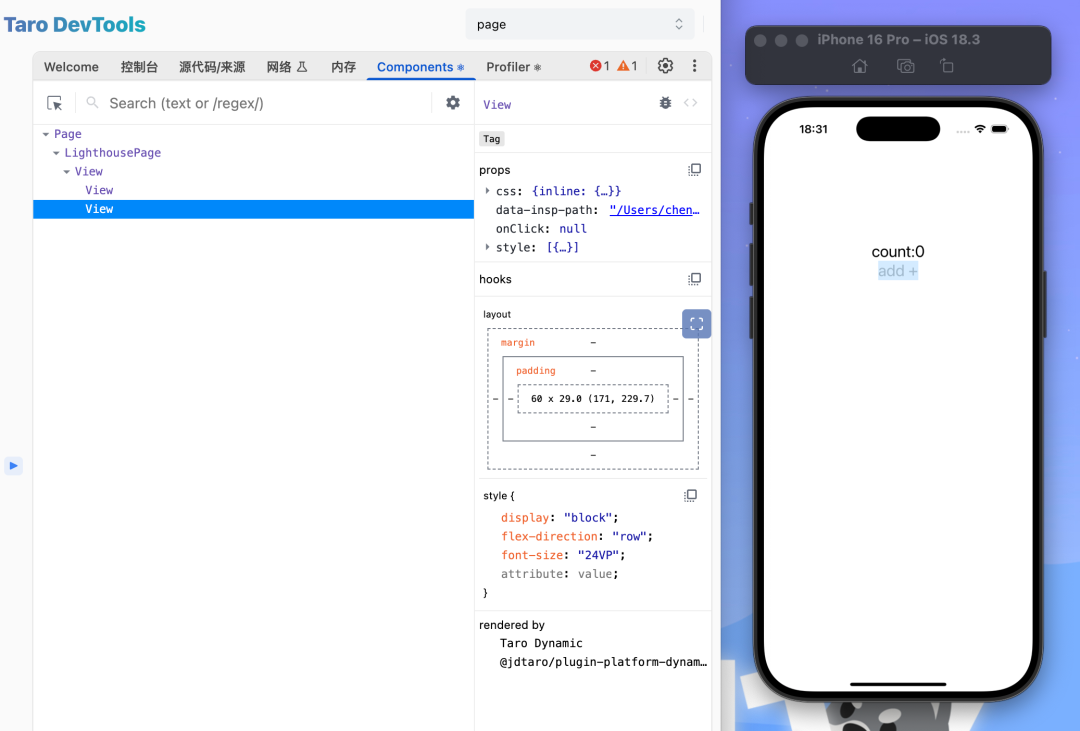Open the page selector dropdown
The height and width of the screenshot is (731, 1080).
pyautogui.click(x=580, y=24)
